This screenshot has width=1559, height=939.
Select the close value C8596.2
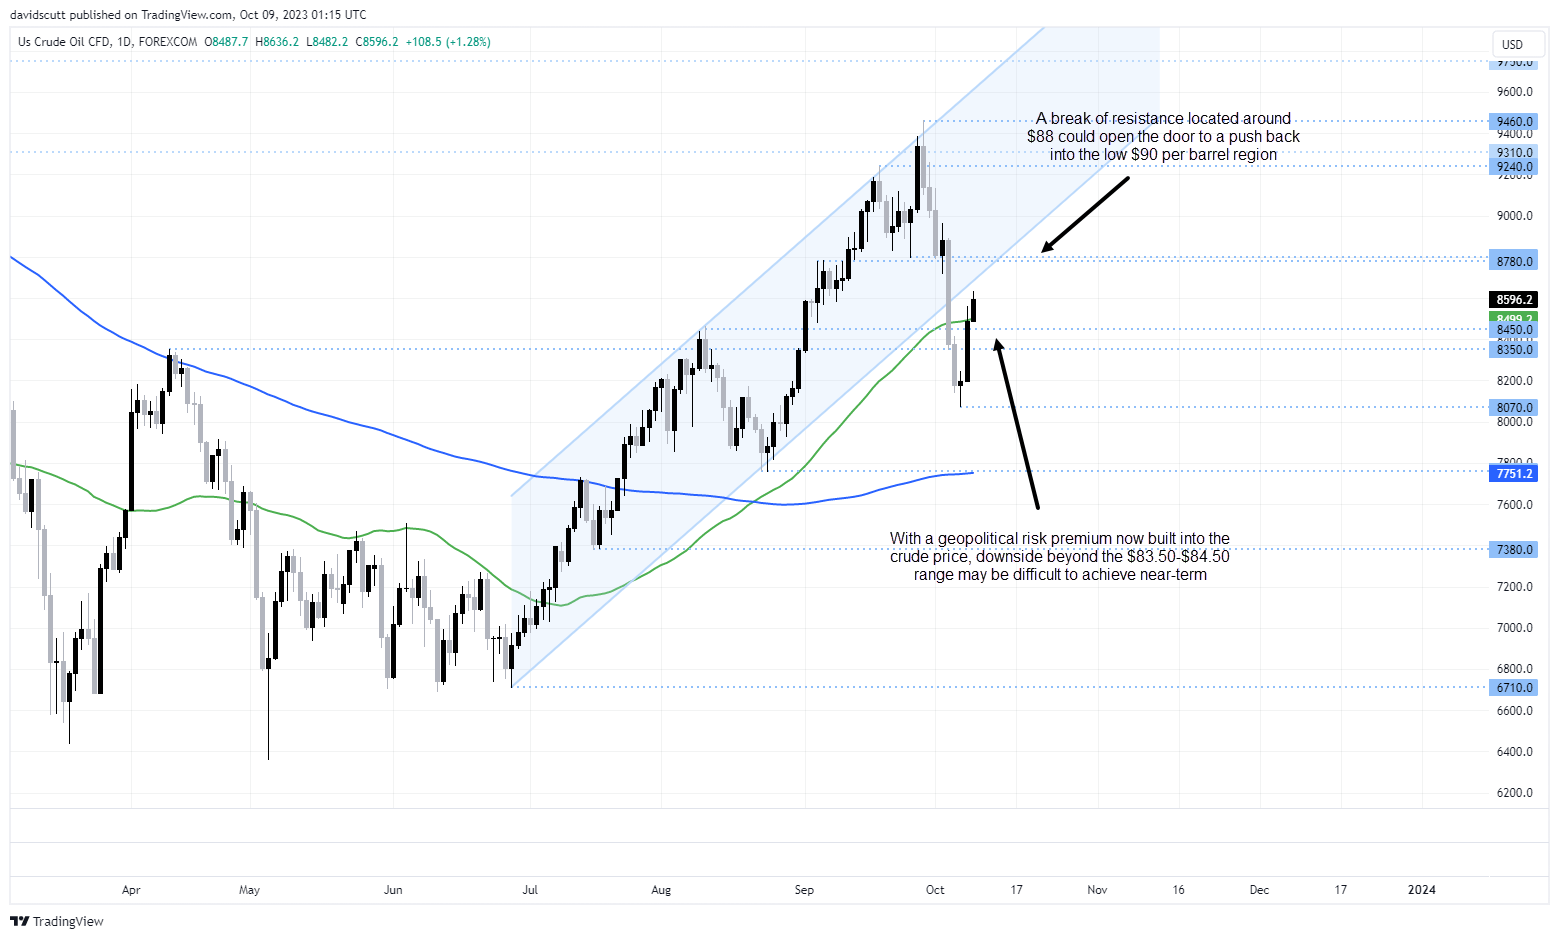pyautogui.click(x=377, y=42)
